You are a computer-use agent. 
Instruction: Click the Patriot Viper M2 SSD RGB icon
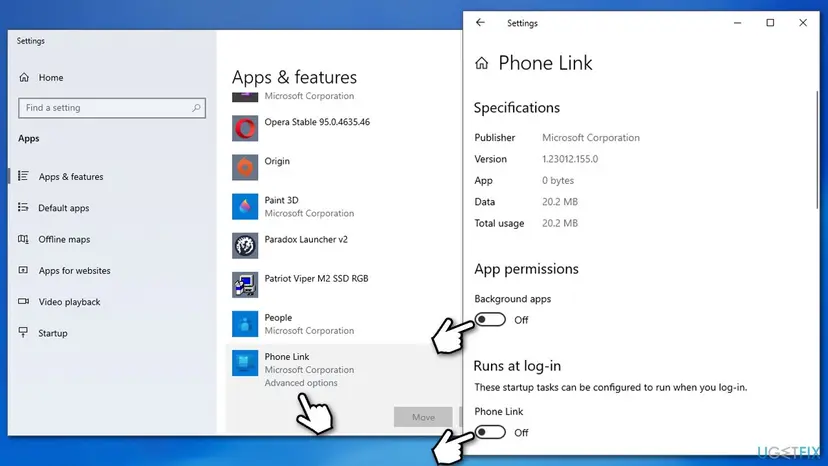click(245, 285)
